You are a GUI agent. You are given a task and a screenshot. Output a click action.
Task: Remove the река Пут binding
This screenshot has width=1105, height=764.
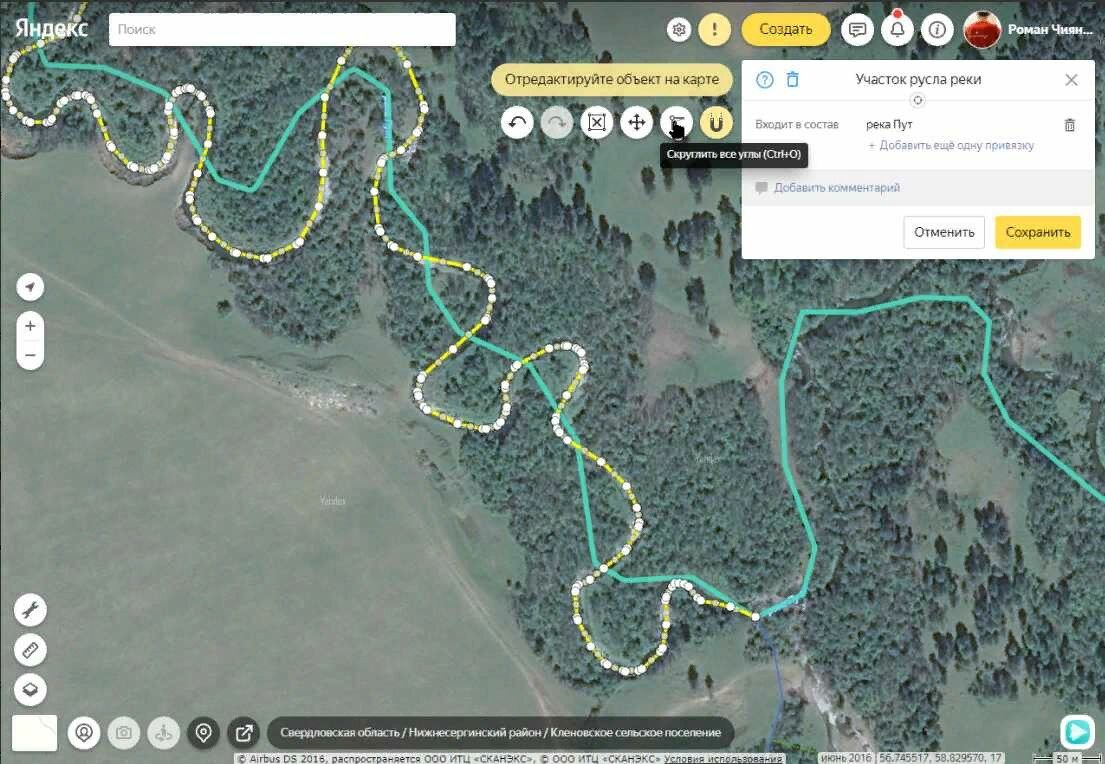(1069, 125)
